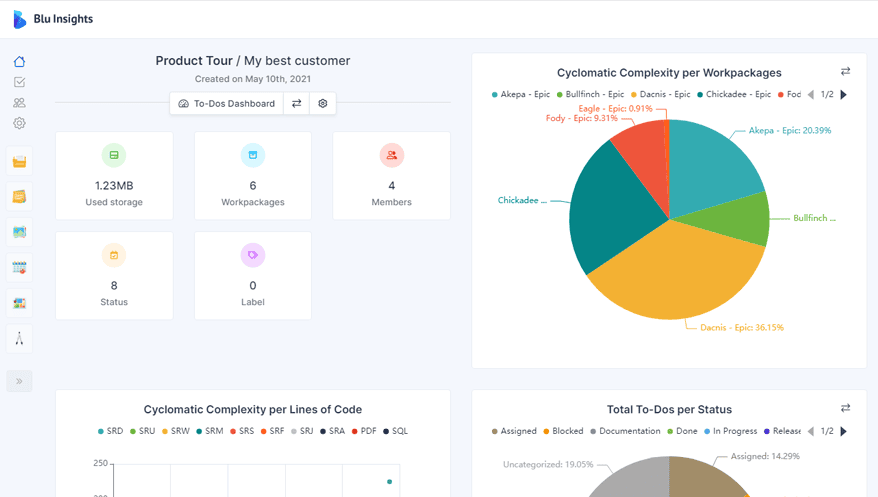This screenshot has height=497, width=878.
Task: Toggle Blocked legend entry in To-Dos chart
Action: 563,431
